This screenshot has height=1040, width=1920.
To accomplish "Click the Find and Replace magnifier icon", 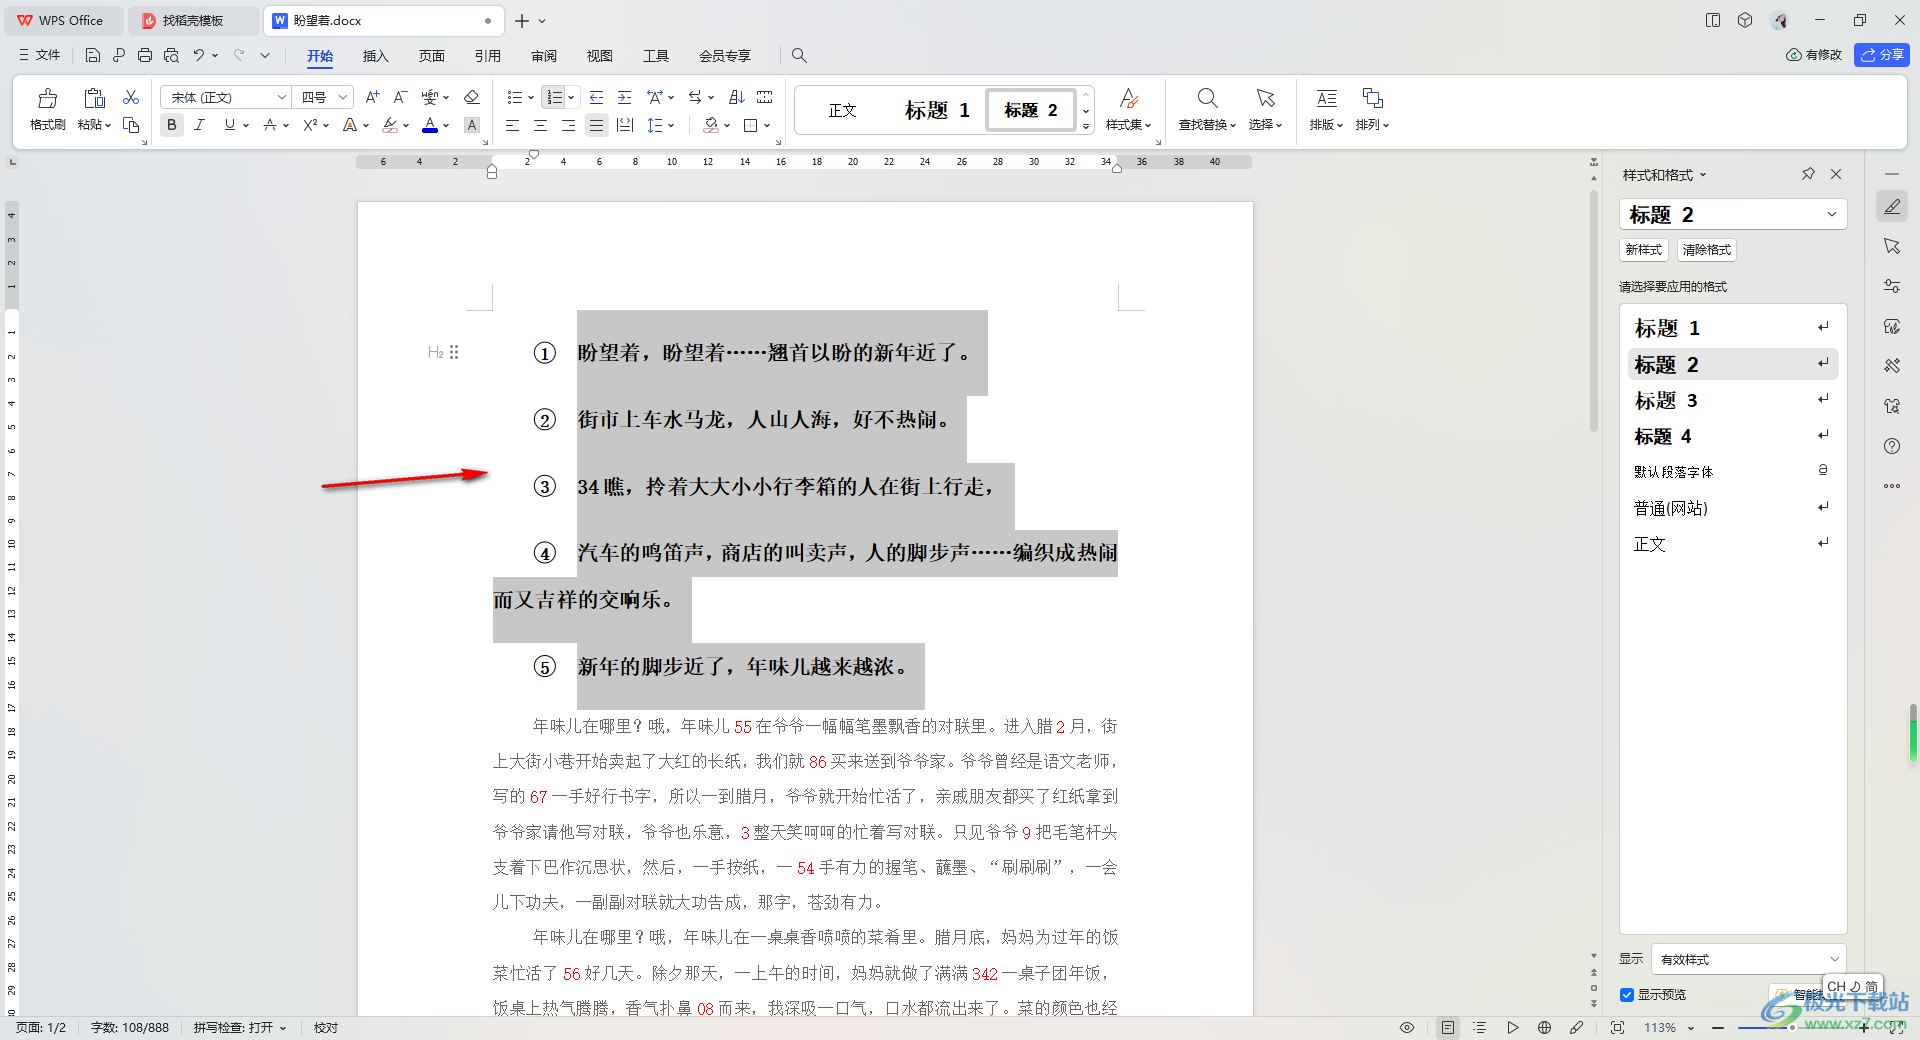I will coord(1207,98).
